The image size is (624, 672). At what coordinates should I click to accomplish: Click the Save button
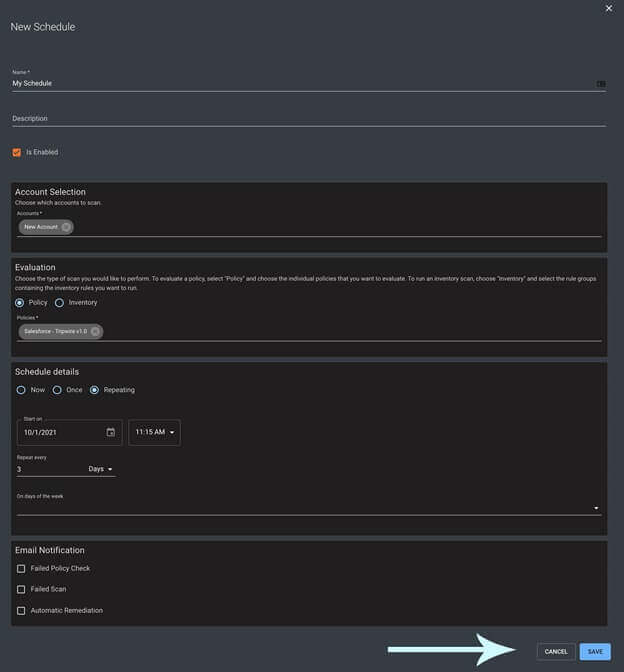(x=595, y=651)
